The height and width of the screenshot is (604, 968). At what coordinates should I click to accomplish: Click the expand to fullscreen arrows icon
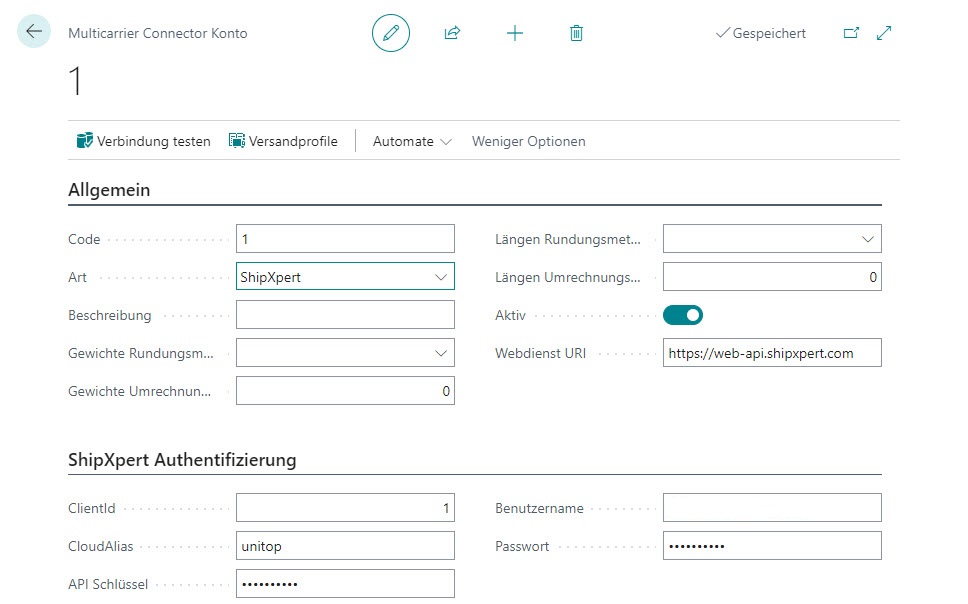point(884,33)
